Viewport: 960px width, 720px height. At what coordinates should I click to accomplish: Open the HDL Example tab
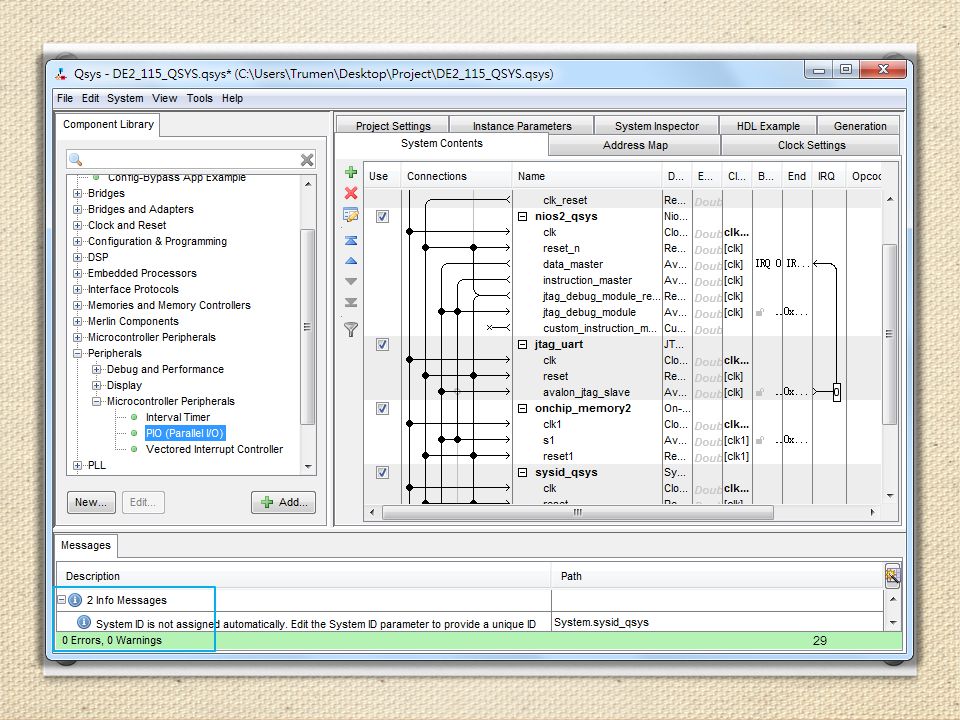click(768, 126)
